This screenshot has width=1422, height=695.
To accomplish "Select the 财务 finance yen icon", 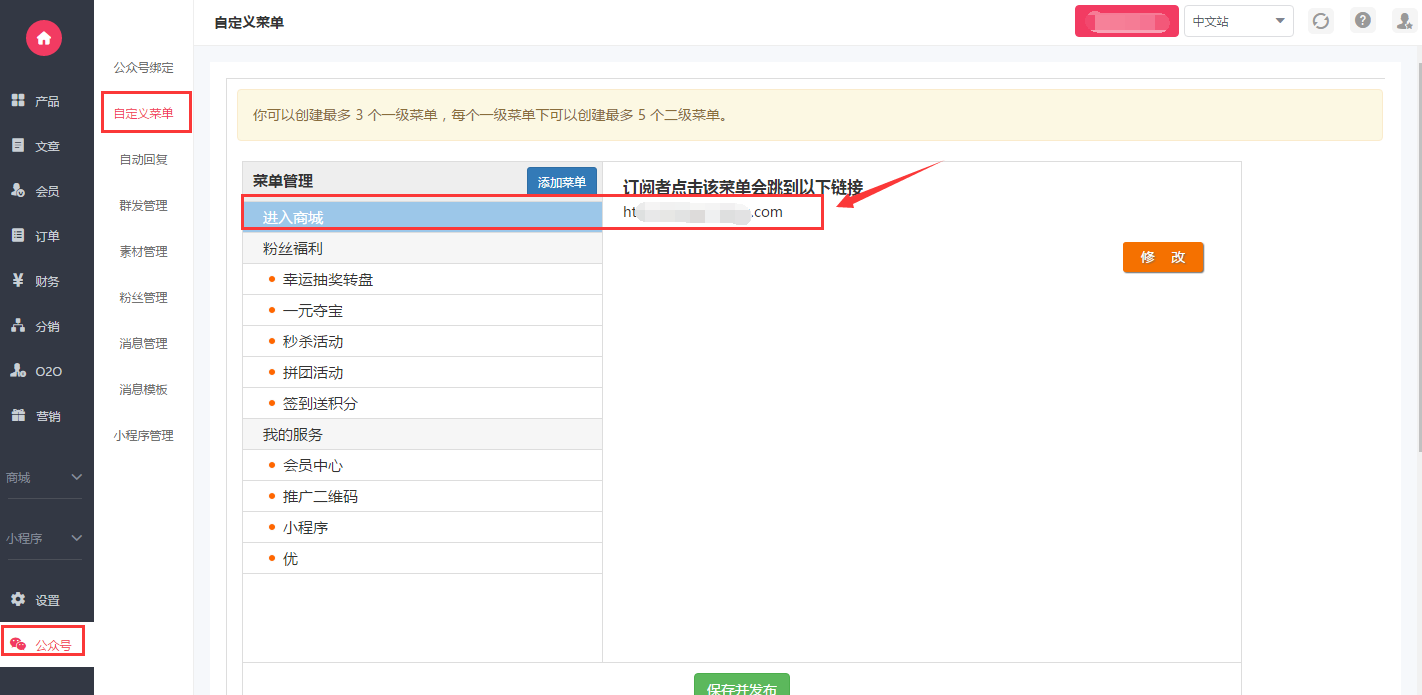I will point(18,281).
